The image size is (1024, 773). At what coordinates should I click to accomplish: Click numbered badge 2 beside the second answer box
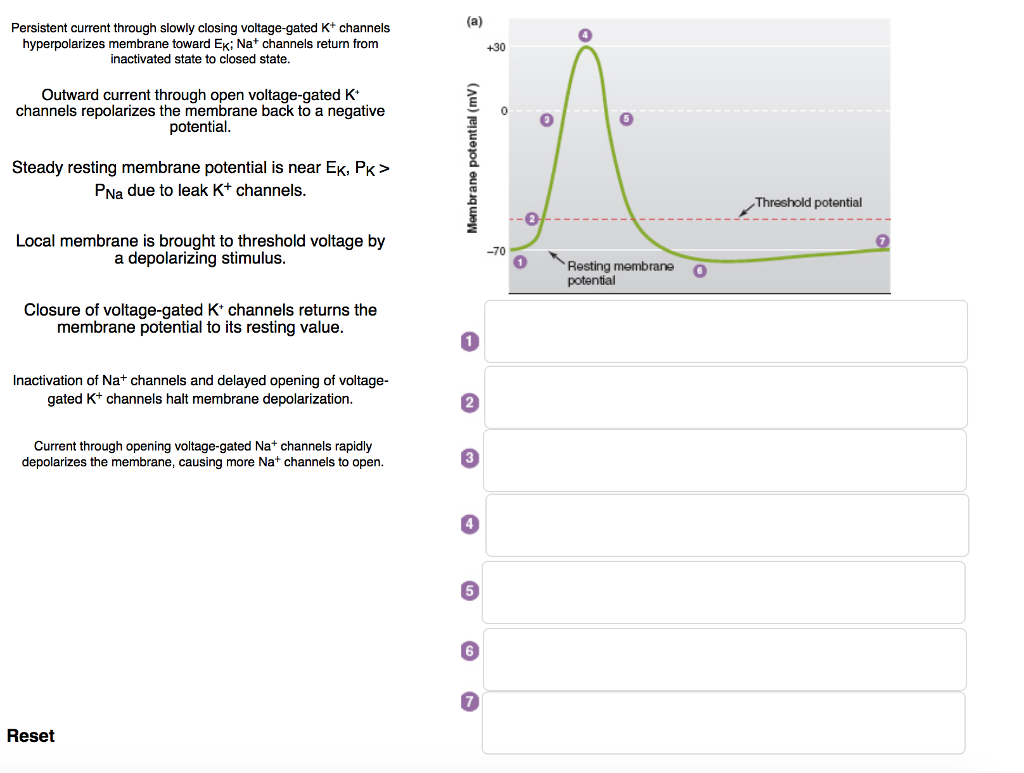(467, 403)
